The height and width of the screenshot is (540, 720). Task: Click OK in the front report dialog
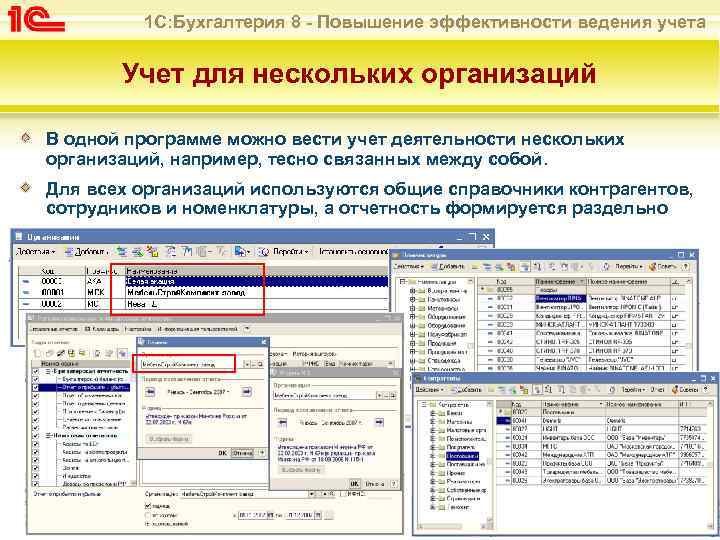pos(222,453)
